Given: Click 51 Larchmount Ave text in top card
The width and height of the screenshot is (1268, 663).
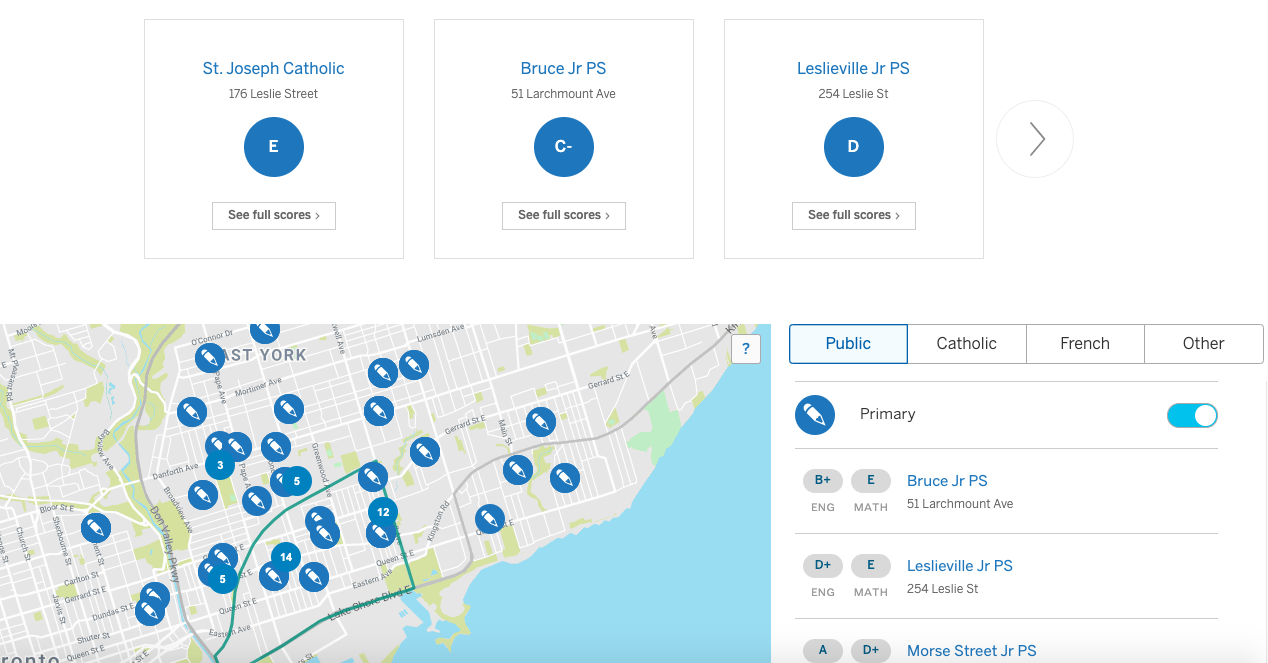Looking at the screenshot, I should (564, 94).
